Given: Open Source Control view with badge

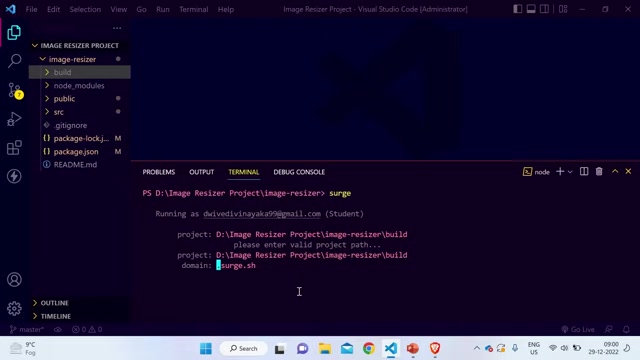Looking at the screenshot, I should click(15, 90).
